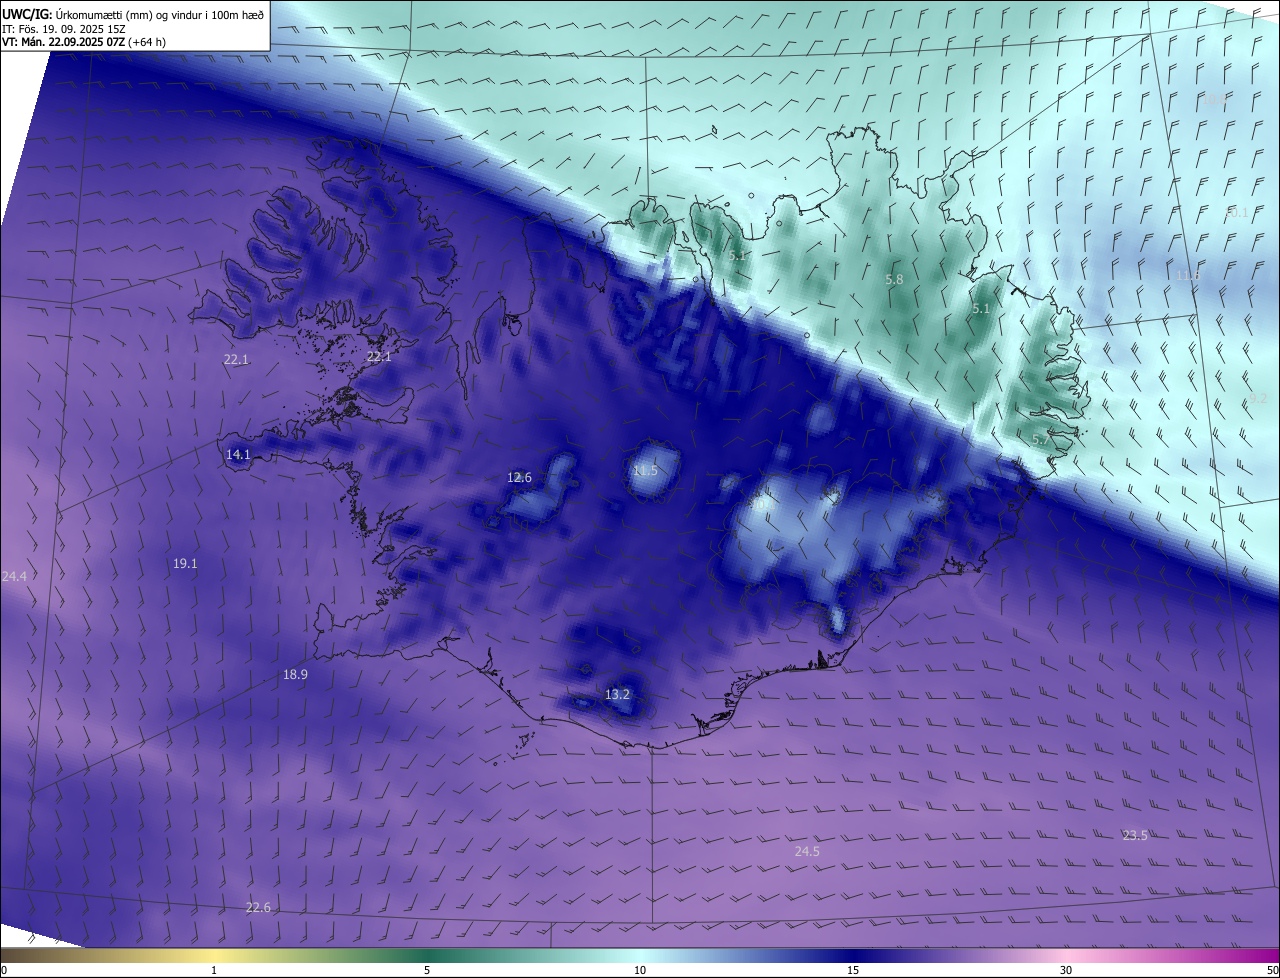Click the value 13.2 on the map
Screen dimensions: 1280x978
pyautogui.click(x=618, y=694)
